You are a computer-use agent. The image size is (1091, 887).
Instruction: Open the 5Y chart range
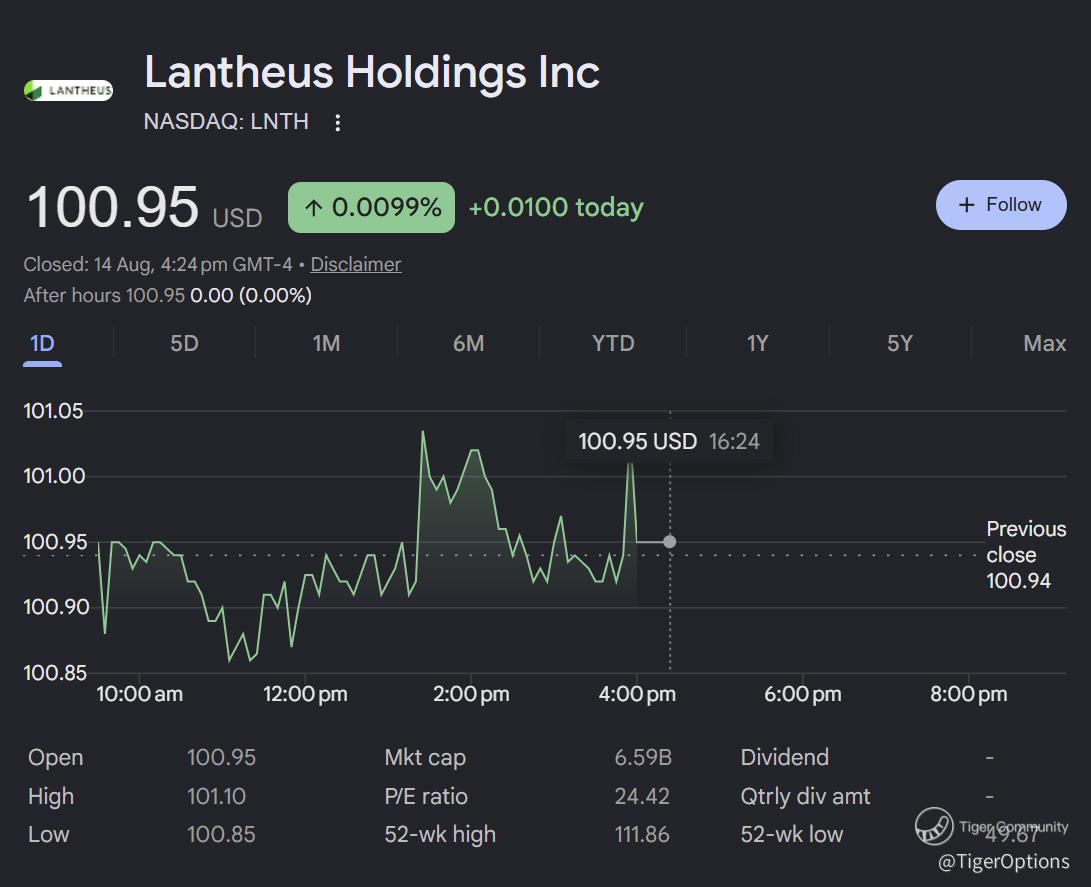click(900, 344)
